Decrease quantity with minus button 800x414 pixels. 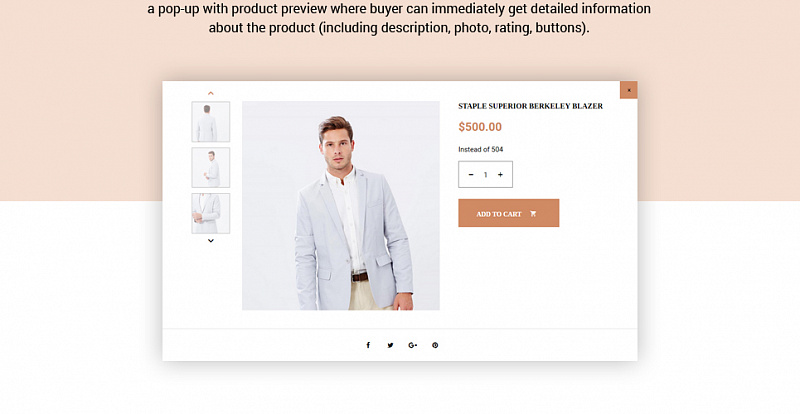(x=471, y=175)
